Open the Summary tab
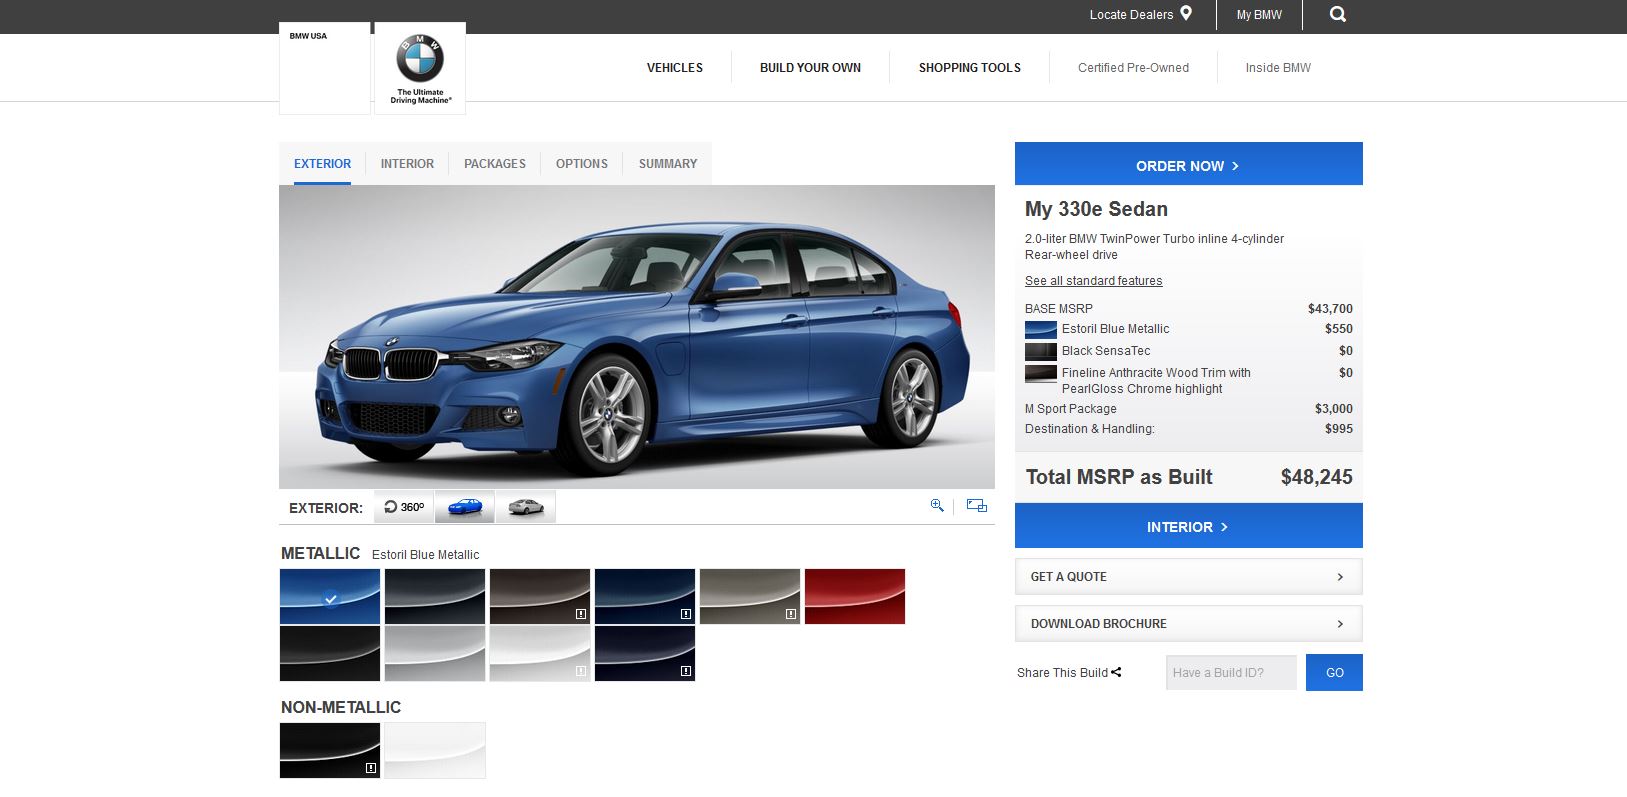Screen dimensions: 1627x797 668,164
